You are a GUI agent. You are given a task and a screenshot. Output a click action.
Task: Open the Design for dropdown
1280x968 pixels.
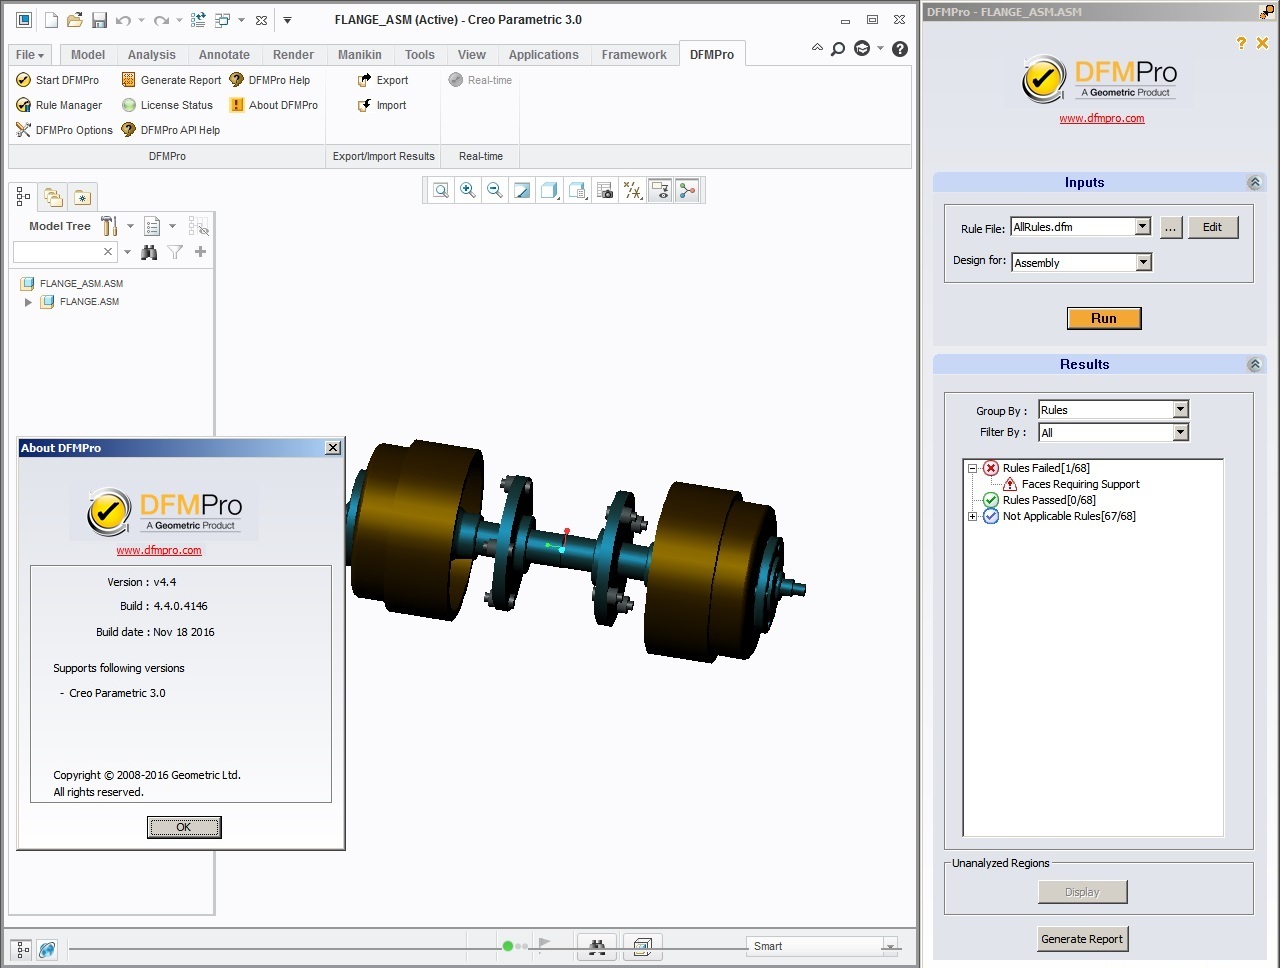tap(1144, 262)
